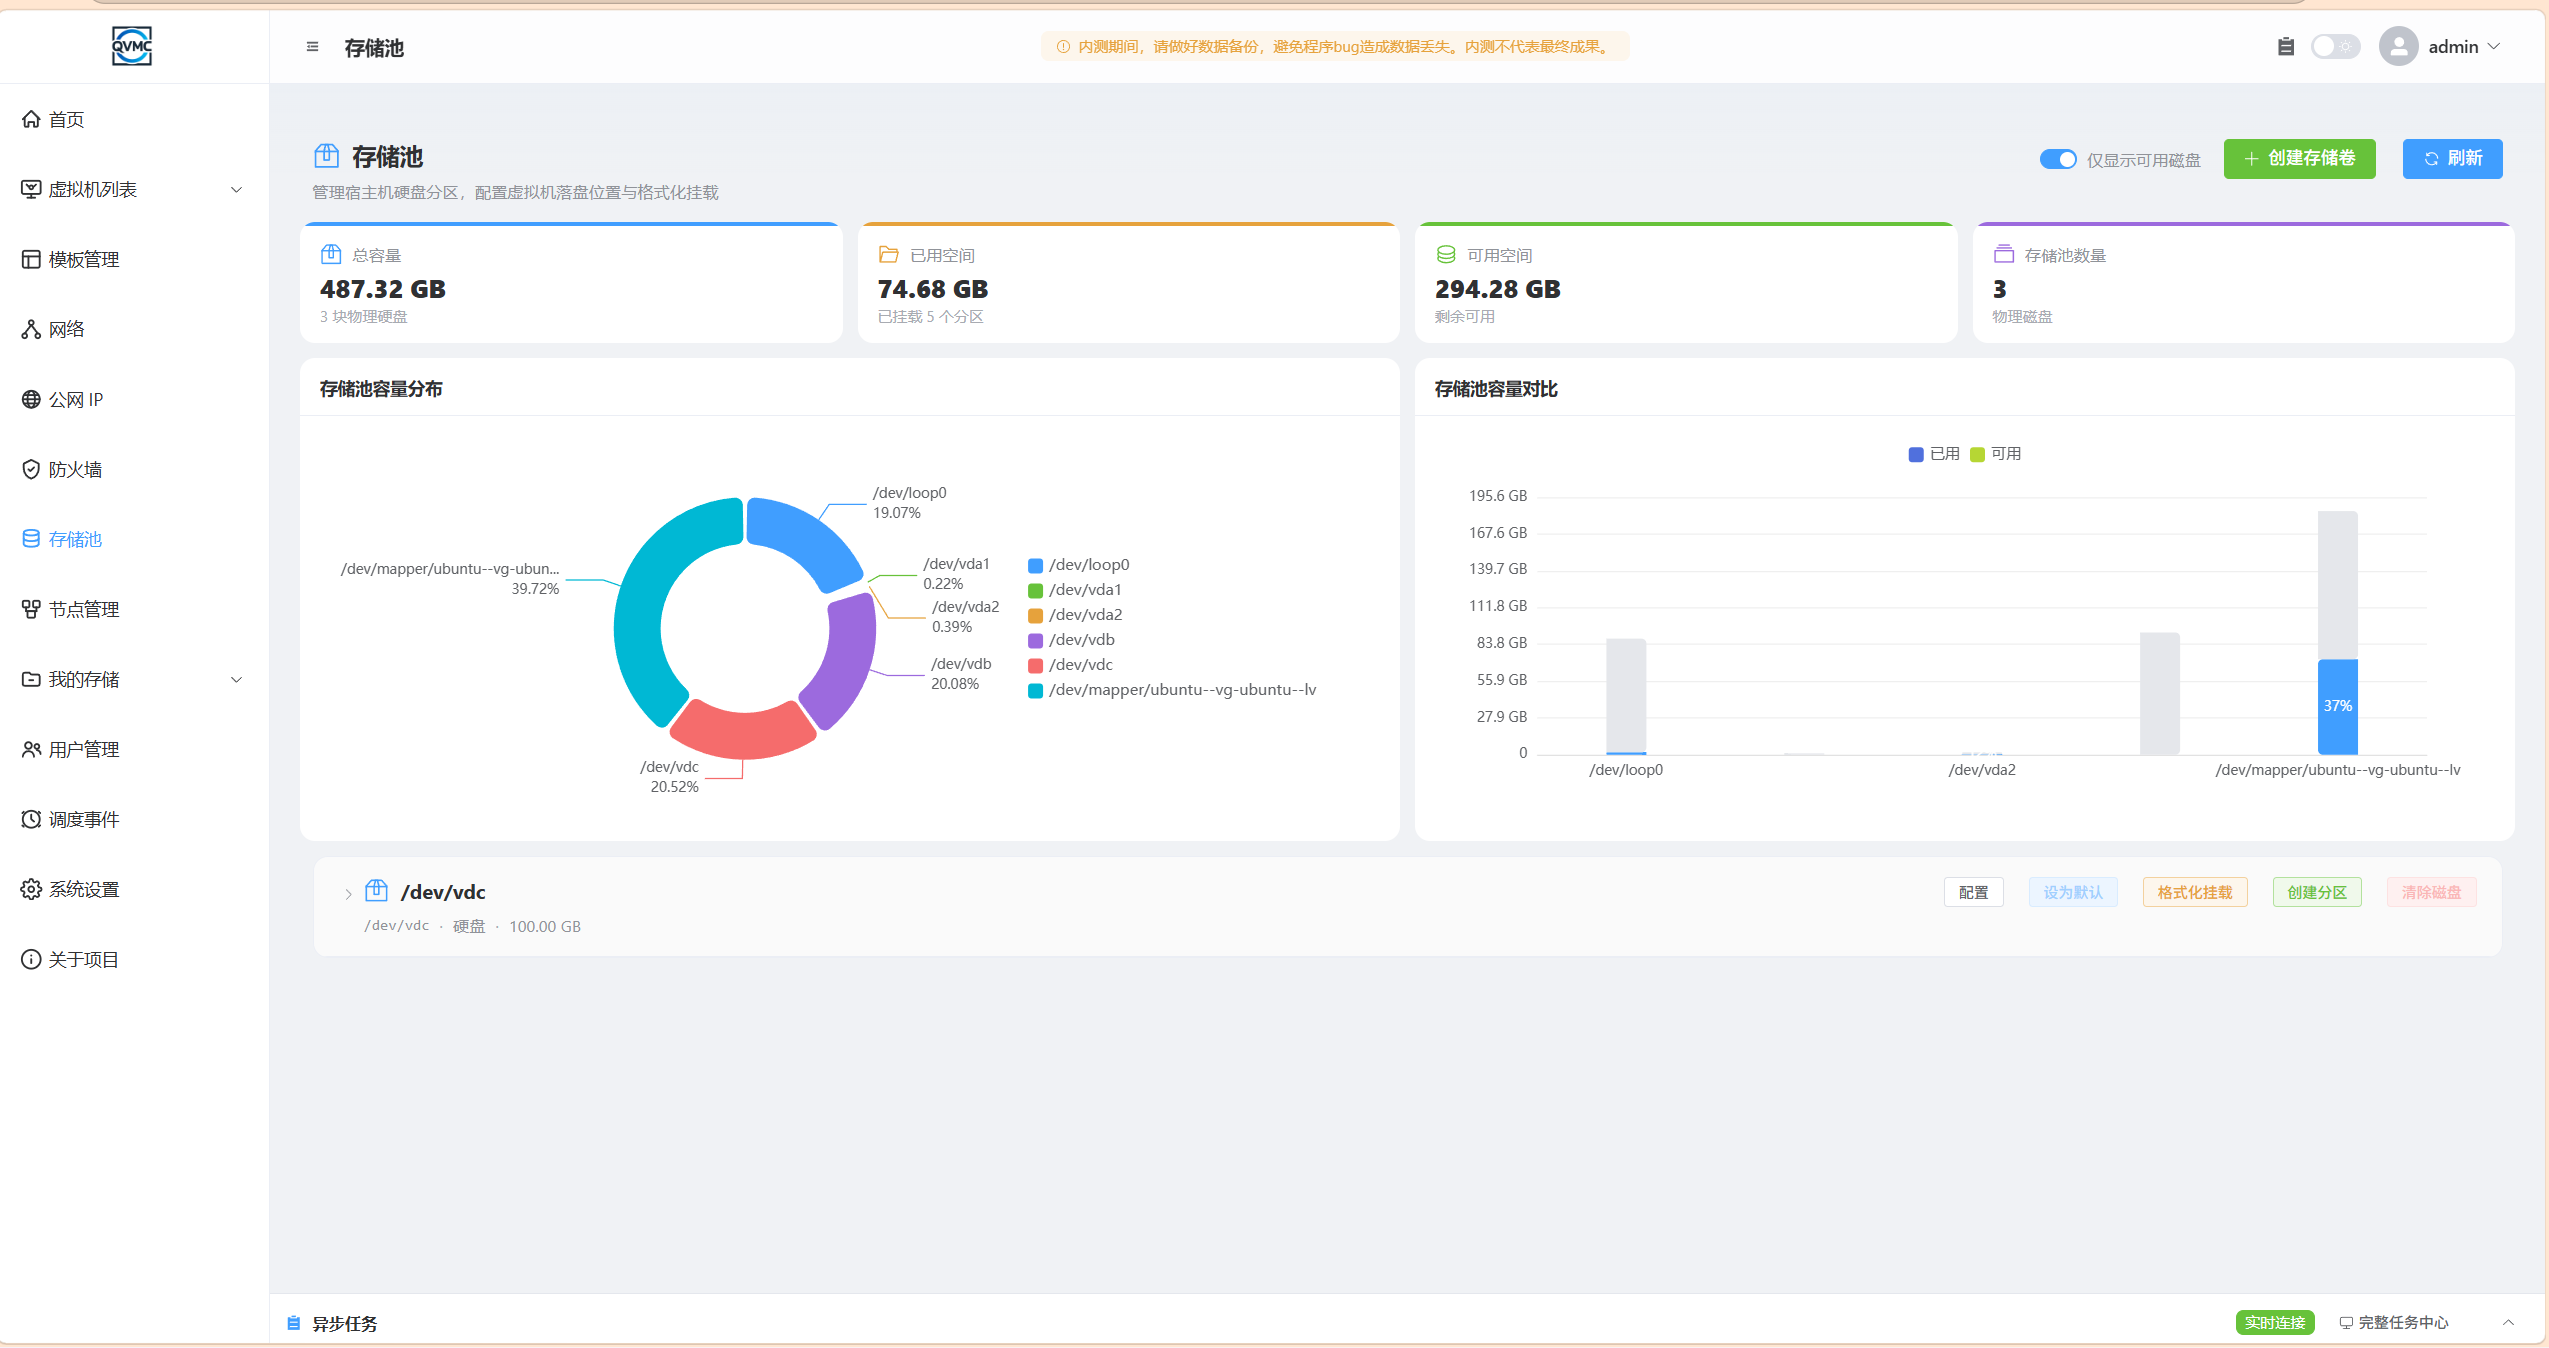Collapse sidebar with hamburger menu icon
Viewport: 2549px width, 1348px height.
[312, 47]
